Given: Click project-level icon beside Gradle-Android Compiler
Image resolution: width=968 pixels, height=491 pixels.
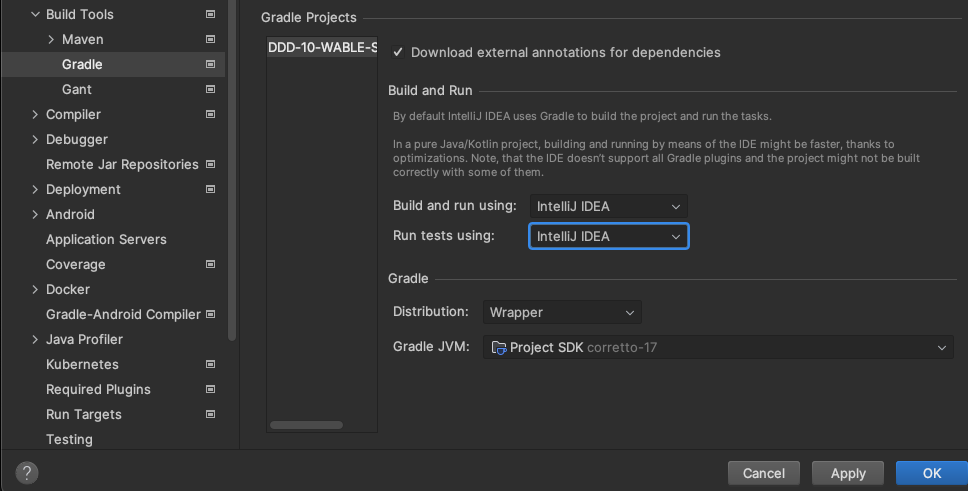Looking at the screenshot, I should pyautogui.click(x=211, y=314).
